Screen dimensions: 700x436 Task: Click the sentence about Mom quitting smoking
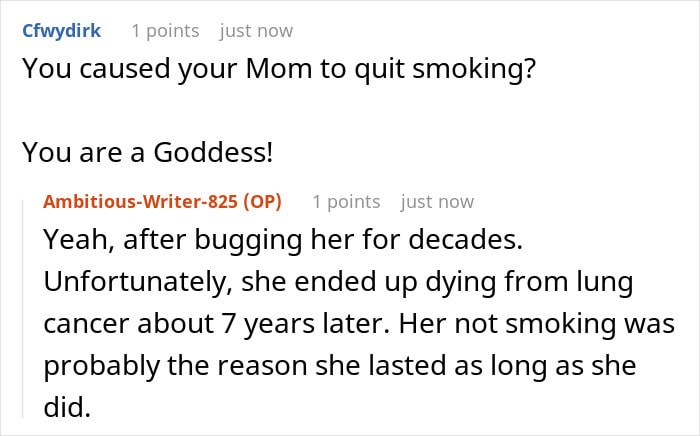(279, 69)
